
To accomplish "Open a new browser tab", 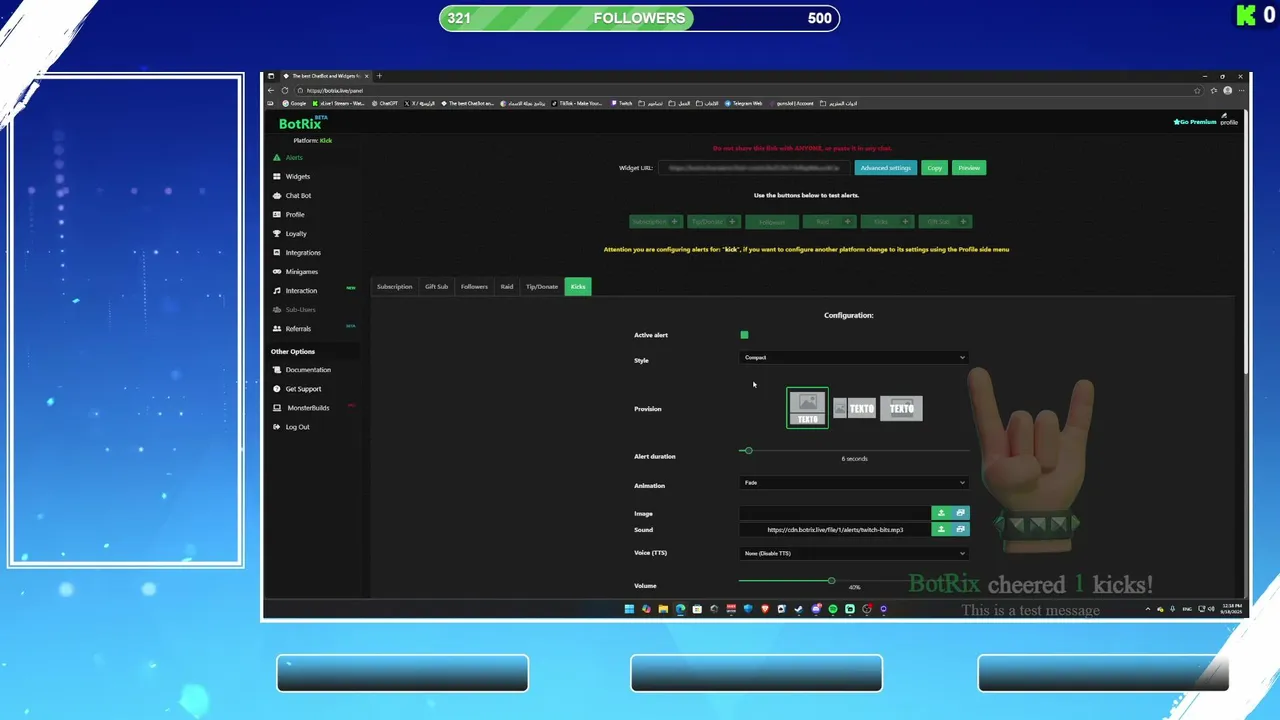I will pos(379,76).
